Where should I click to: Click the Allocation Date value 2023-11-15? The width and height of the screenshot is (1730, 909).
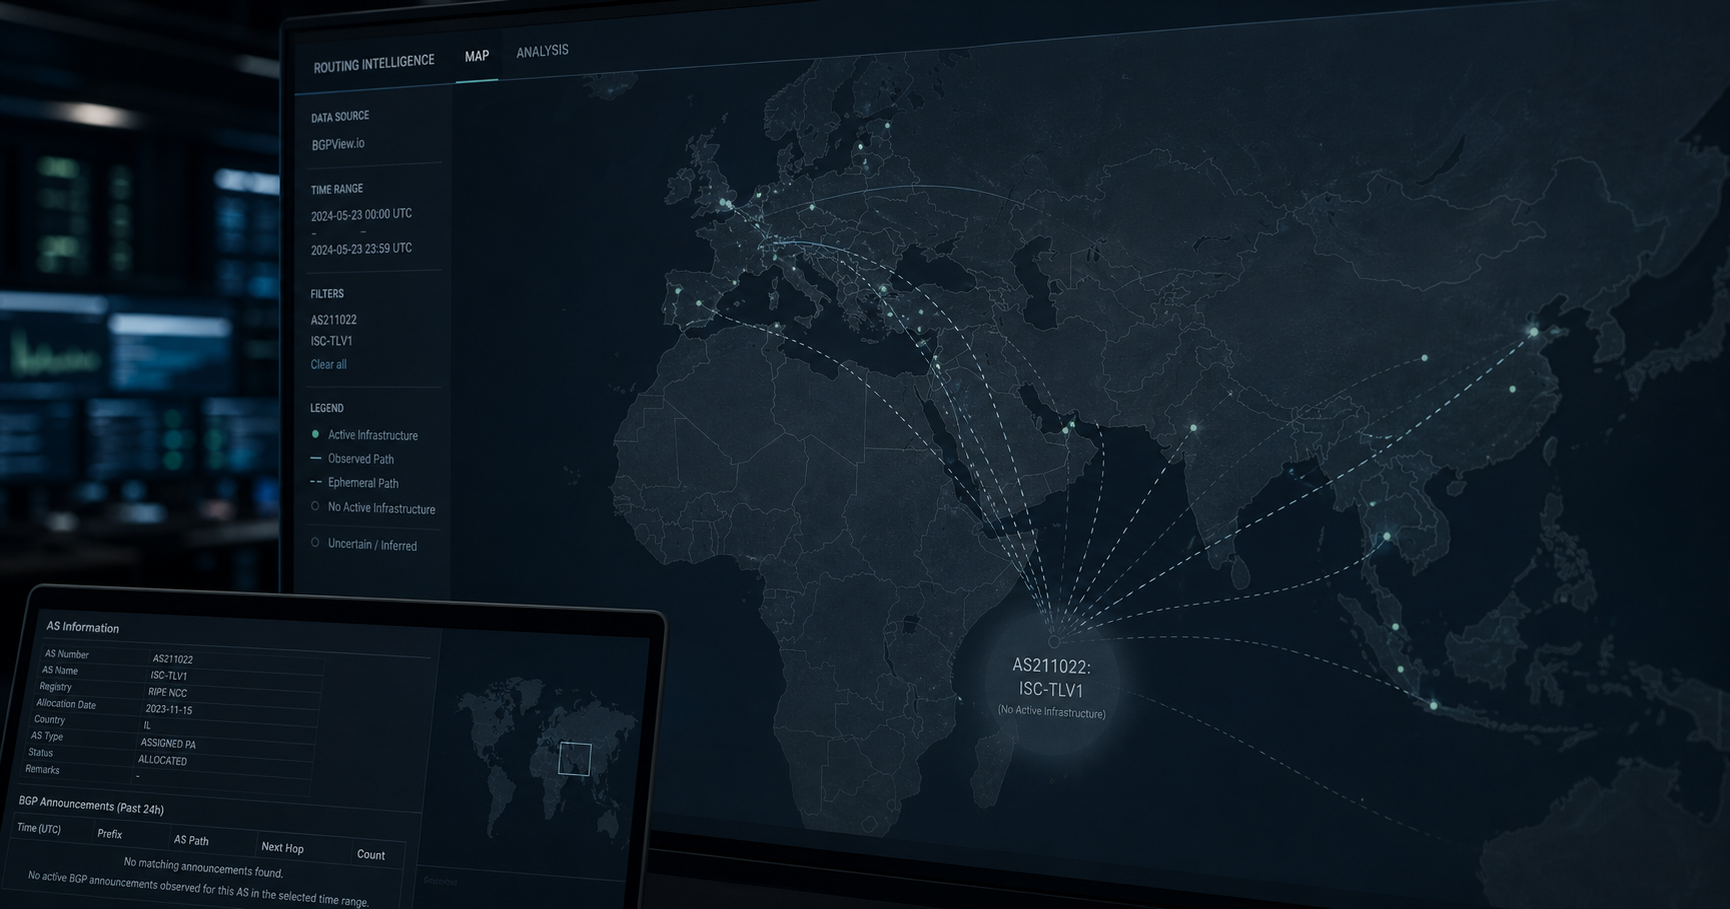(x=168, y=709)
